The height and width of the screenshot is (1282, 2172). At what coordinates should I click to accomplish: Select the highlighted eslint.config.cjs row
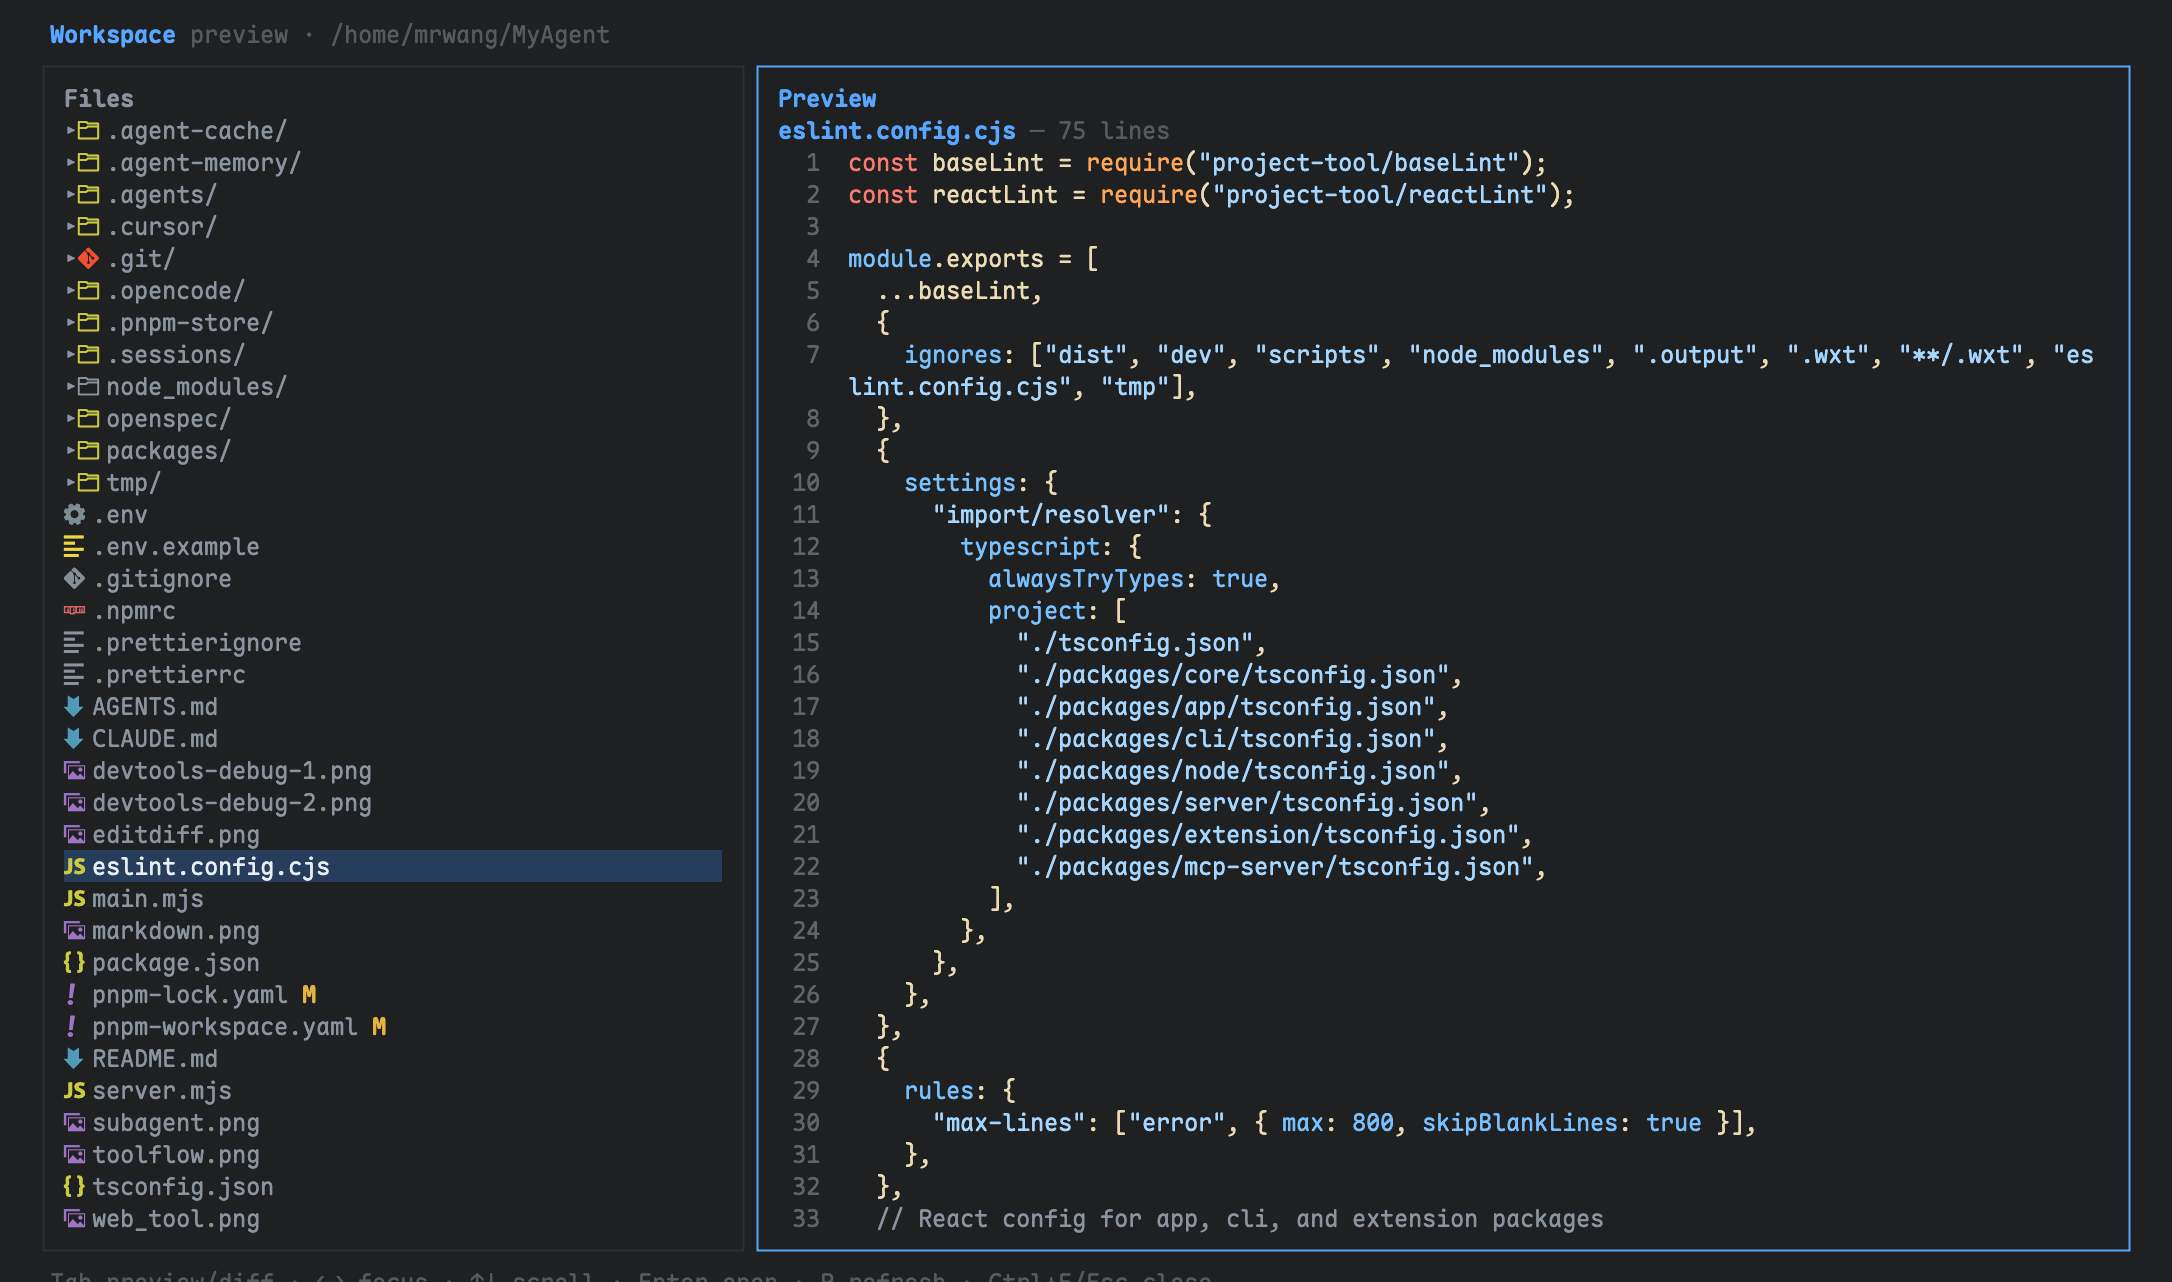(x=393, y=867)
